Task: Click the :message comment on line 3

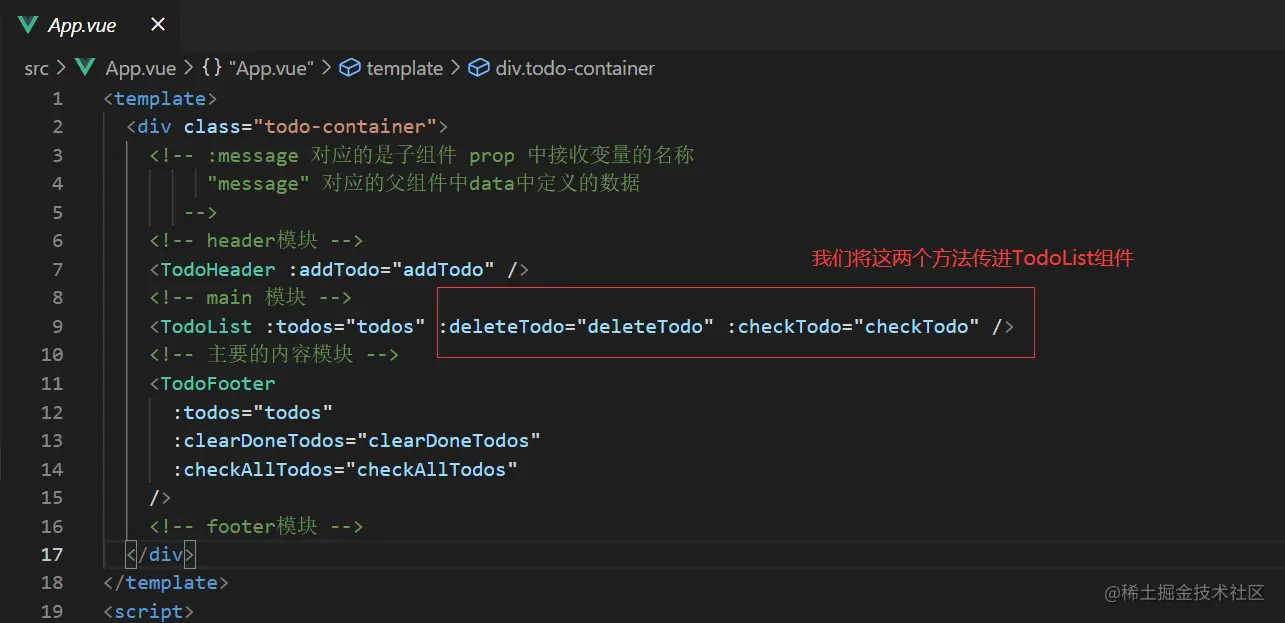Action: point(422,155)
